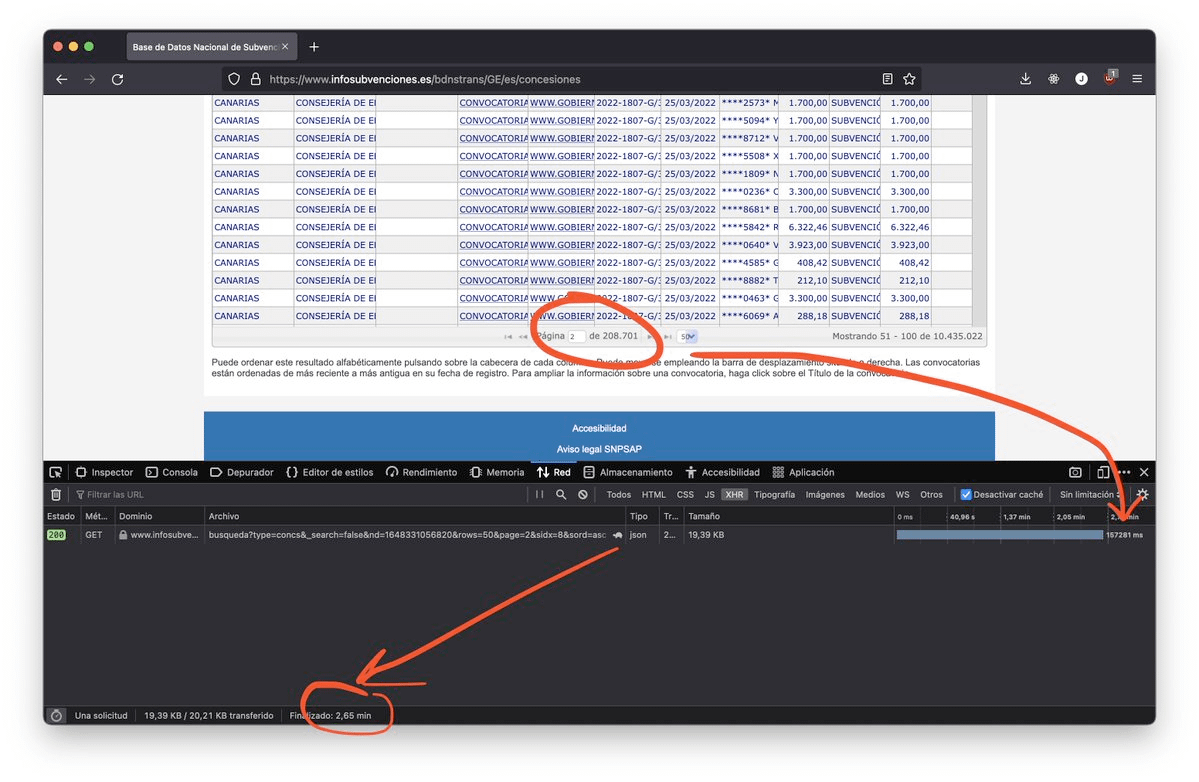Screen dimensions: 1199x782
Task: Open the network settings gear menu
Action: point(1143,494)
